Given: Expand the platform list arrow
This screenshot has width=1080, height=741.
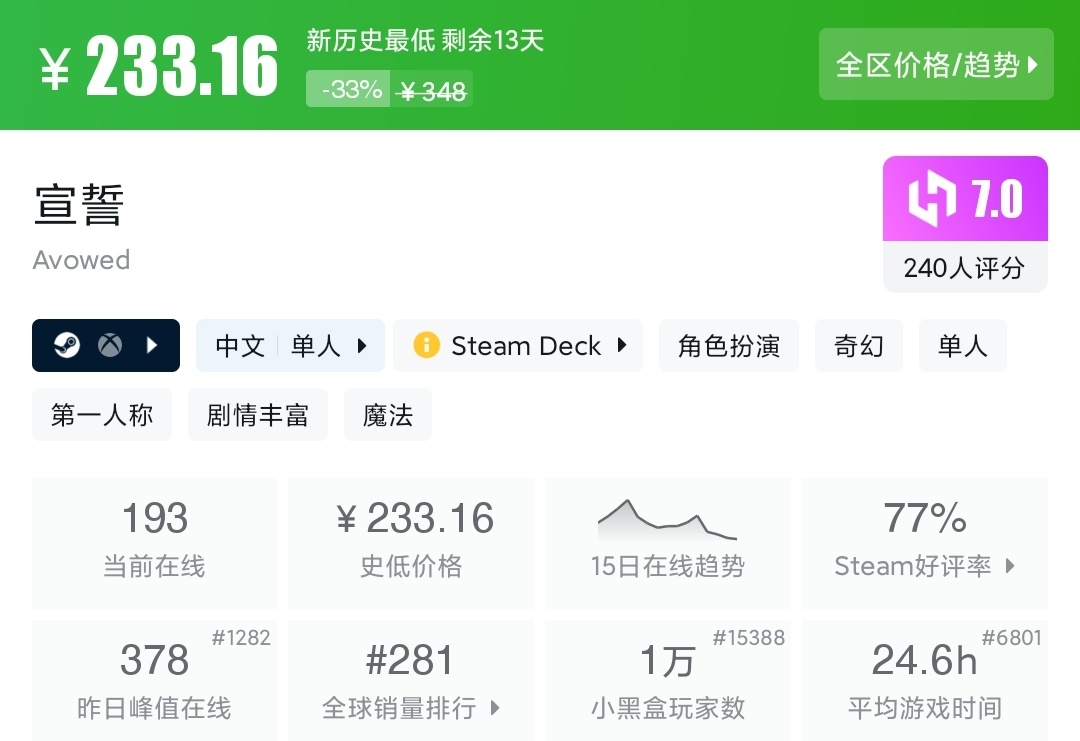Looking at the screenshot, I should 153,346.
